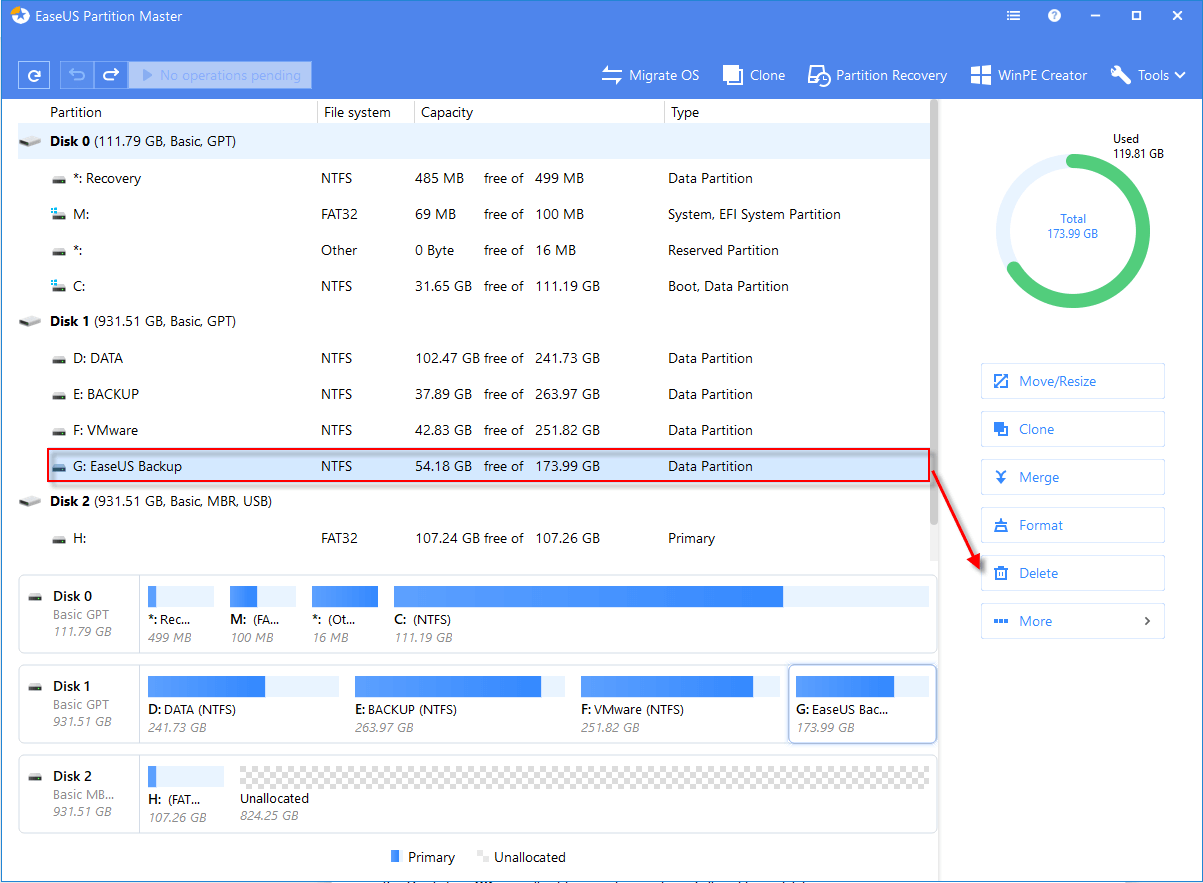Click the Total 173.99 GB usage ring
This screenshot has width=1203, height=883.
1073,231
